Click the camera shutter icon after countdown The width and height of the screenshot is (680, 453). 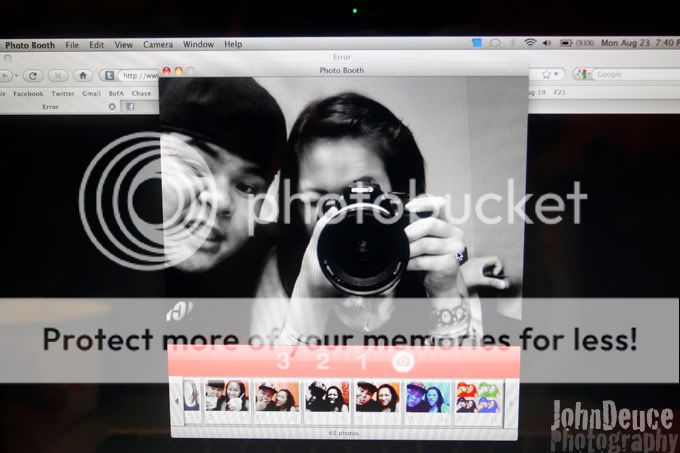403,361
